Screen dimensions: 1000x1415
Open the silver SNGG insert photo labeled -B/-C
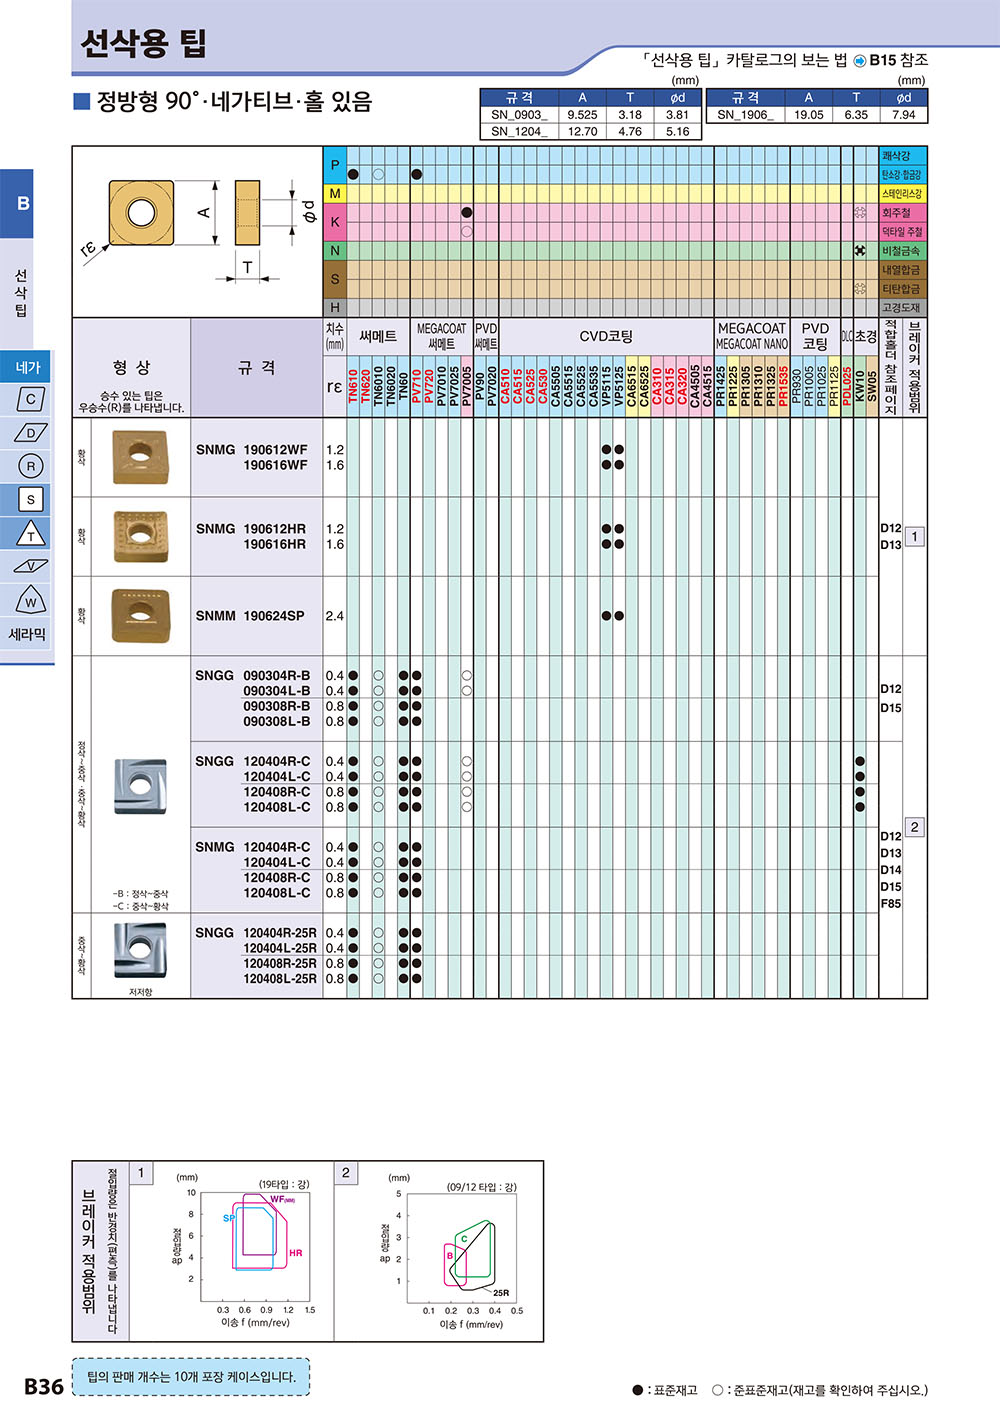140,788
